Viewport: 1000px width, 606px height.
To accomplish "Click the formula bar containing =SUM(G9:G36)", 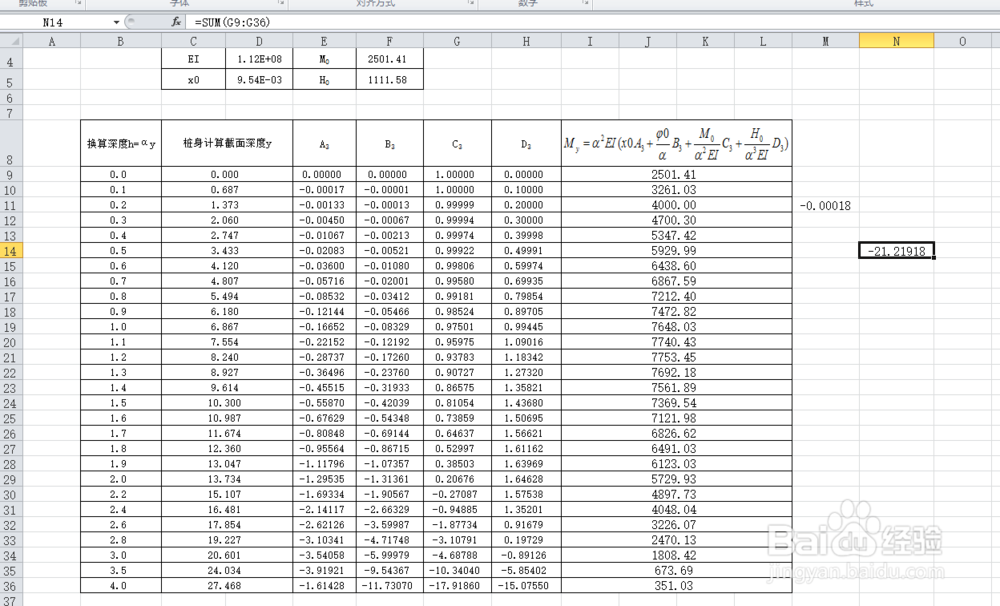I will (x=593, y=22).
